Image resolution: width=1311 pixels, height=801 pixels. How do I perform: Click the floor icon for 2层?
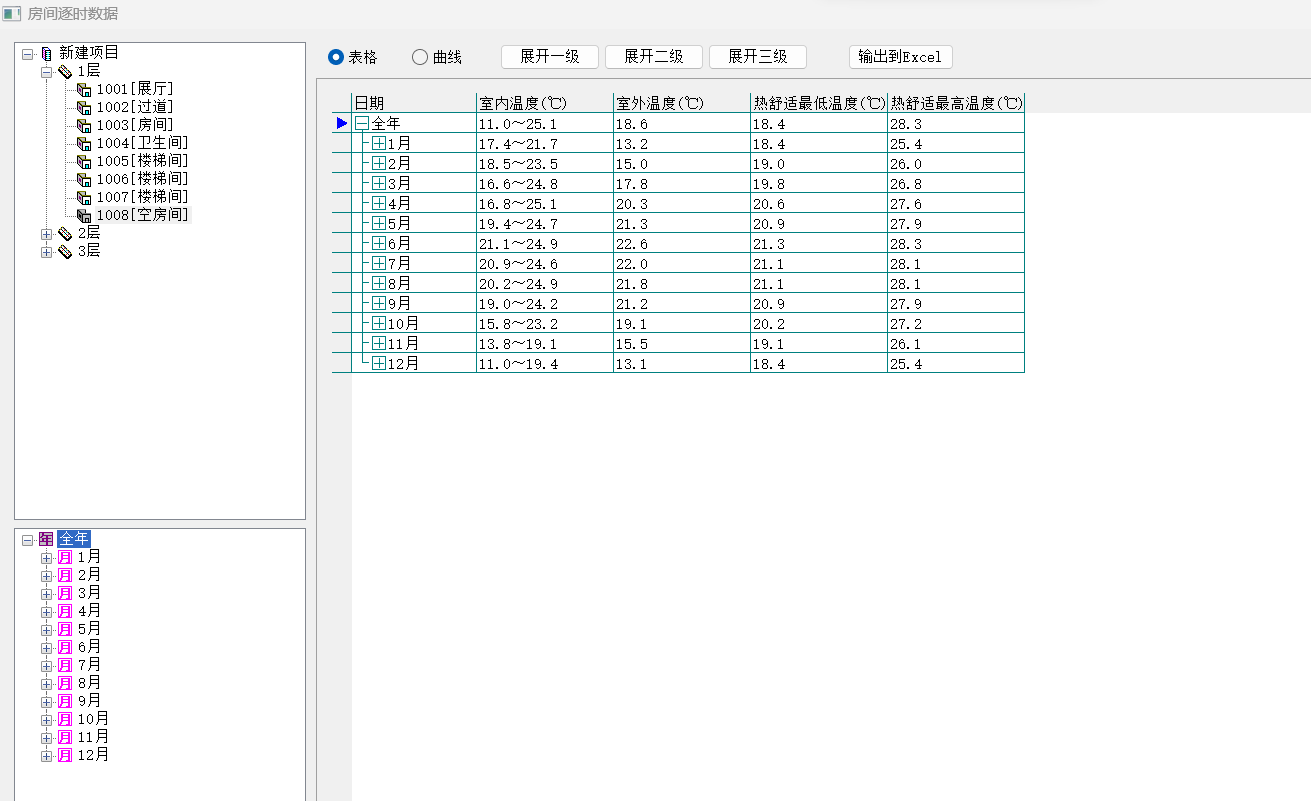[x=65, y=233]
